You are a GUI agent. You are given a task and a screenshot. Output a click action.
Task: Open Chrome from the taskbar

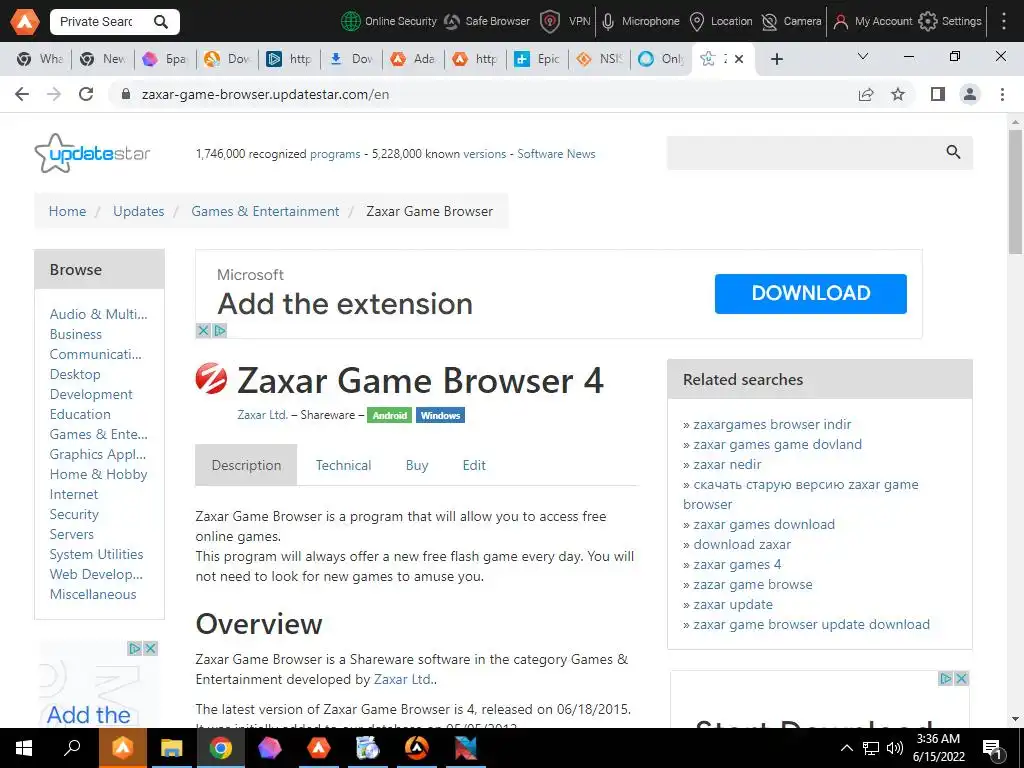(220, 748)
